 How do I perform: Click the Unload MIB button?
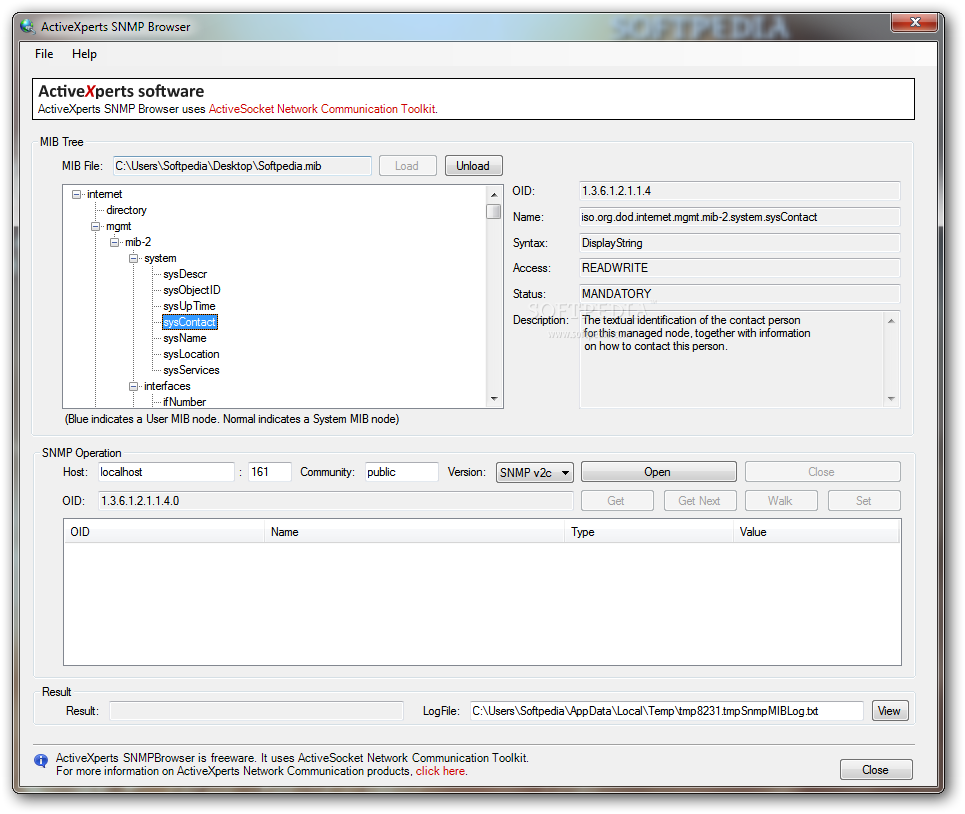pyautogui.click(x=473, y=166)
